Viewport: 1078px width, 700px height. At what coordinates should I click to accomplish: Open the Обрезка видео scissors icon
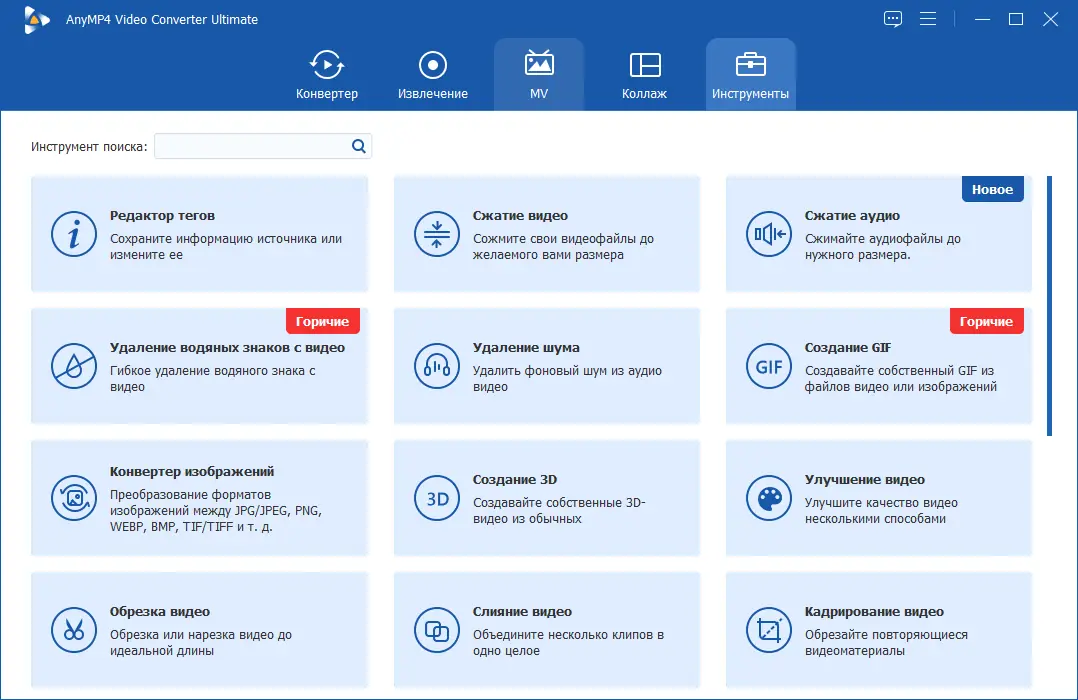tap(74, 630)
